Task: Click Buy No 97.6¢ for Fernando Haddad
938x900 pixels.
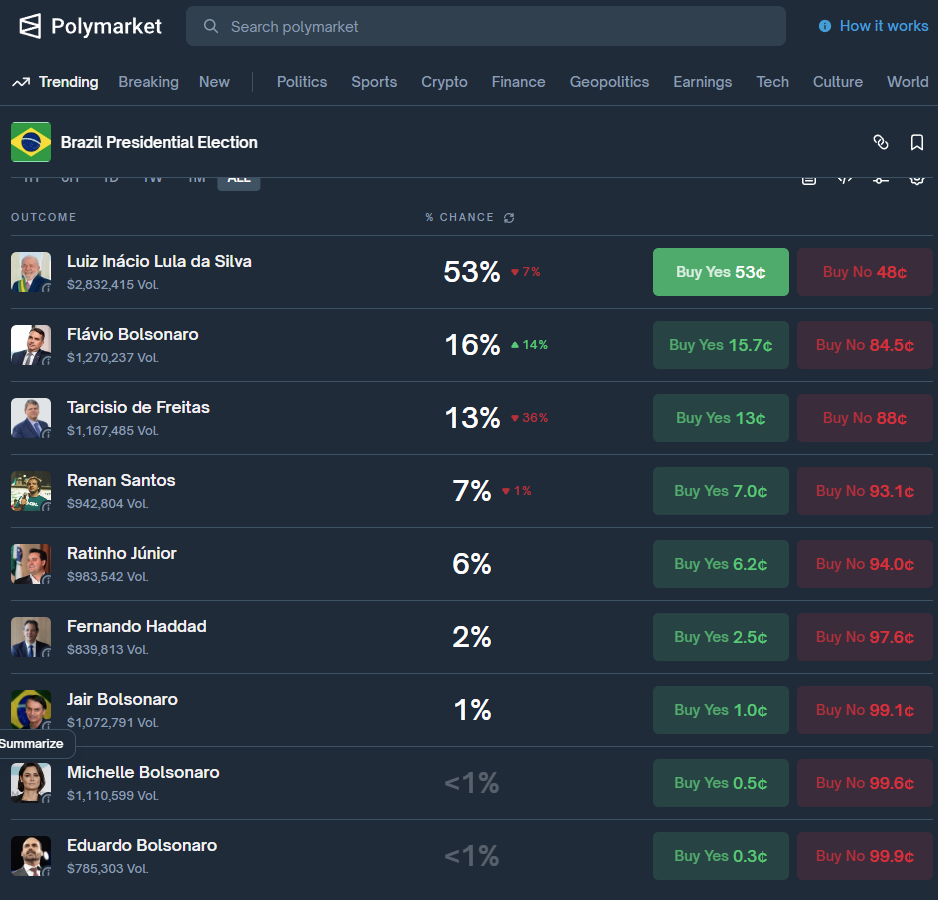Action: tap(865, 637)
